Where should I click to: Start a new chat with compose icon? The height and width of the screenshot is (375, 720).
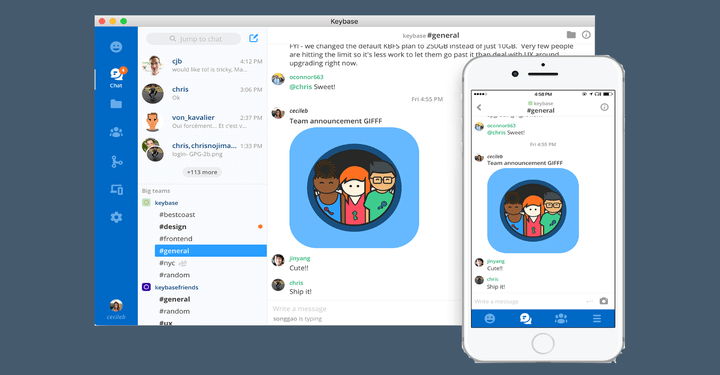(x=253, y=39)
